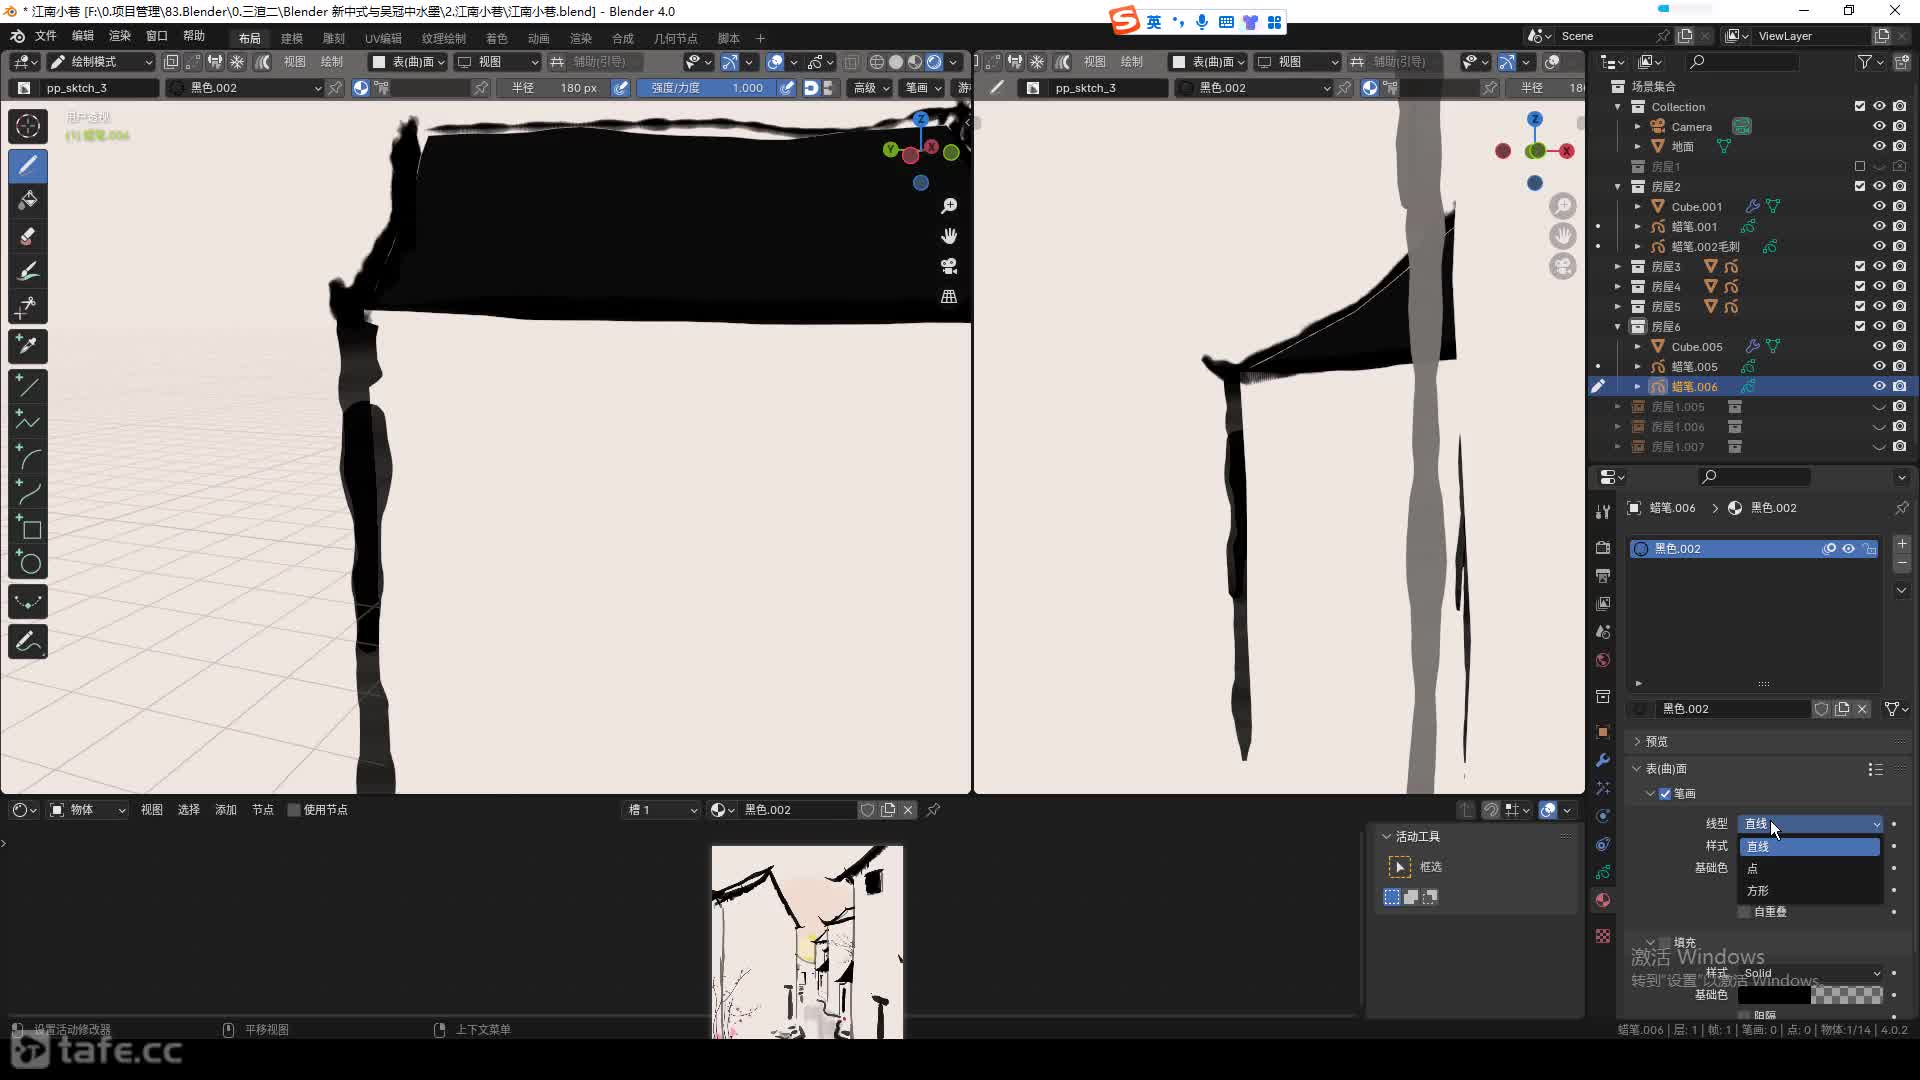Screen dimensions: 1920x1080
Task: Expand the 房屋3 collection
Action: (1618, 266)
